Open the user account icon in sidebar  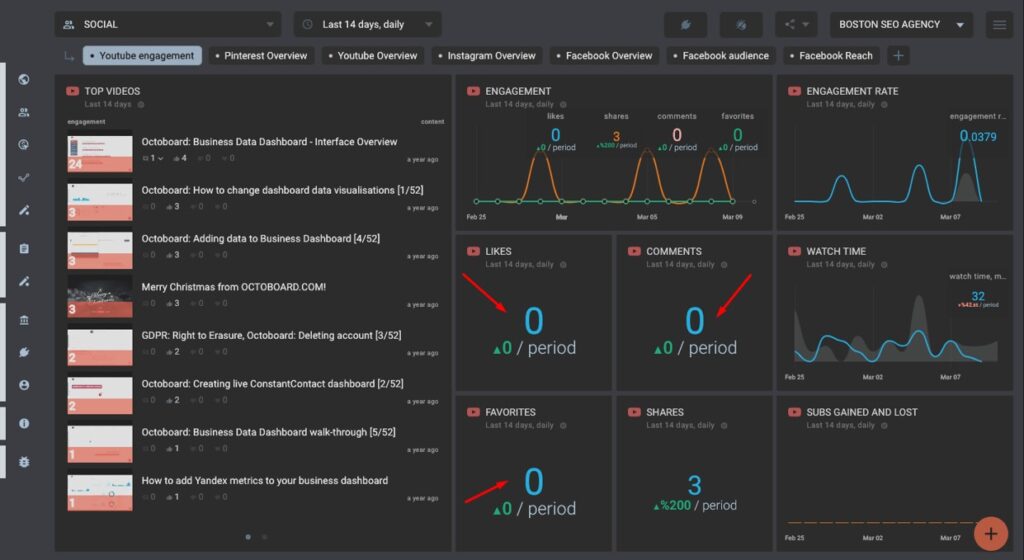pos(24,385)
